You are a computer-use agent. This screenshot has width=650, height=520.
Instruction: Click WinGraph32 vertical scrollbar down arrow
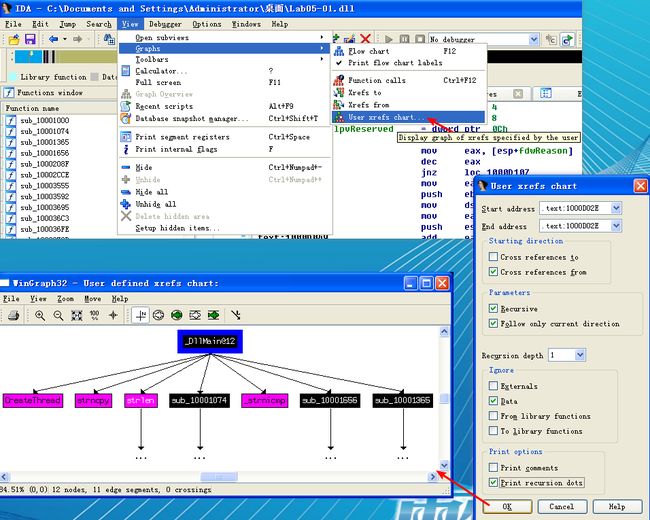[x=444, y=465]
